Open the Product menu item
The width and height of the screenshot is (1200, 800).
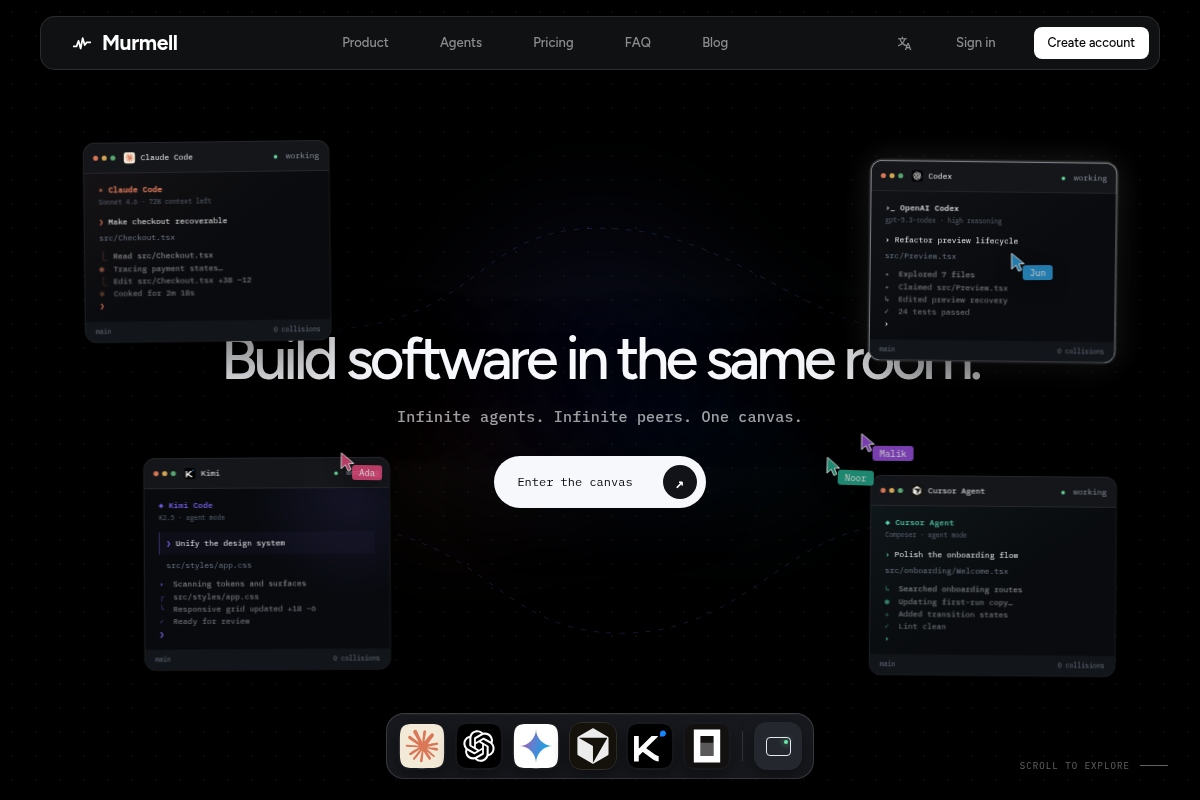pyautogui.click(x=365, y=43)
